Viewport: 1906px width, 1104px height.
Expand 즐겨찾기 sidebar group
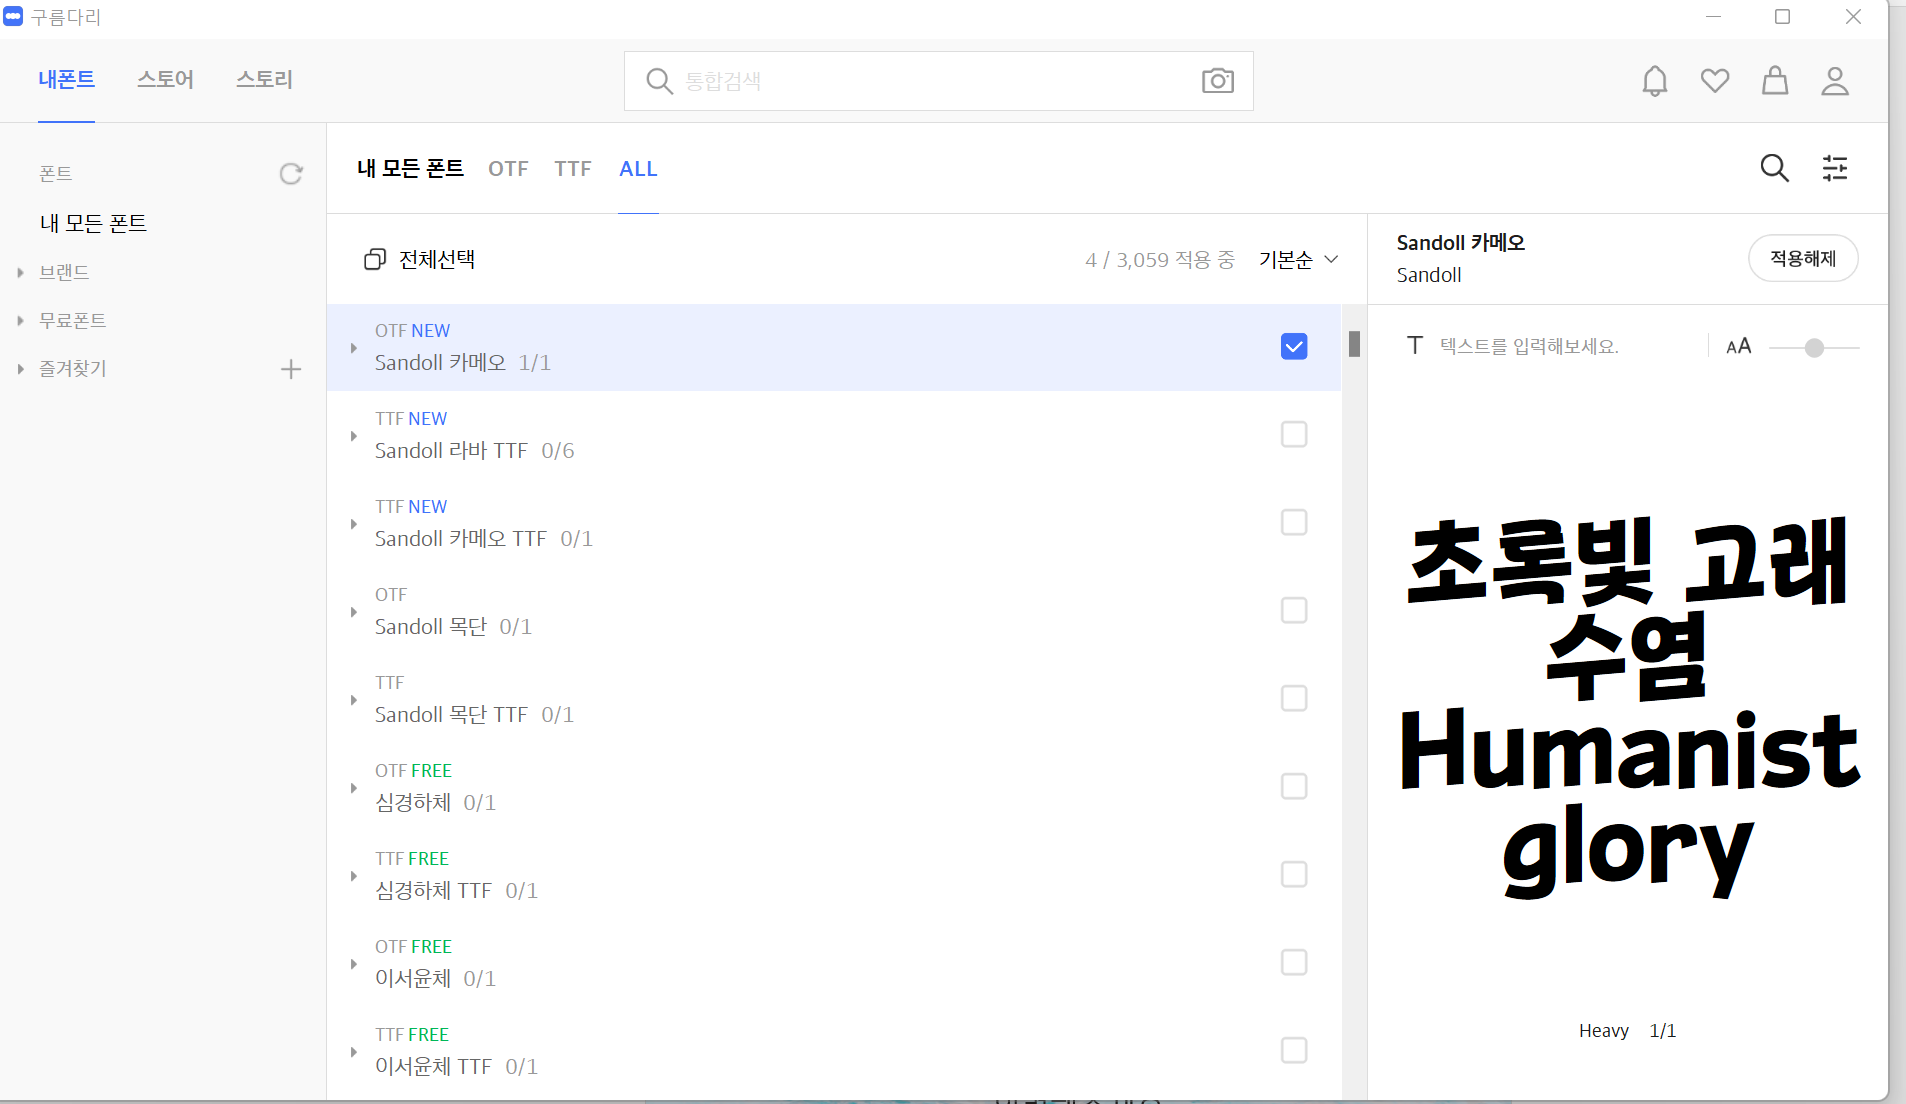20,369
